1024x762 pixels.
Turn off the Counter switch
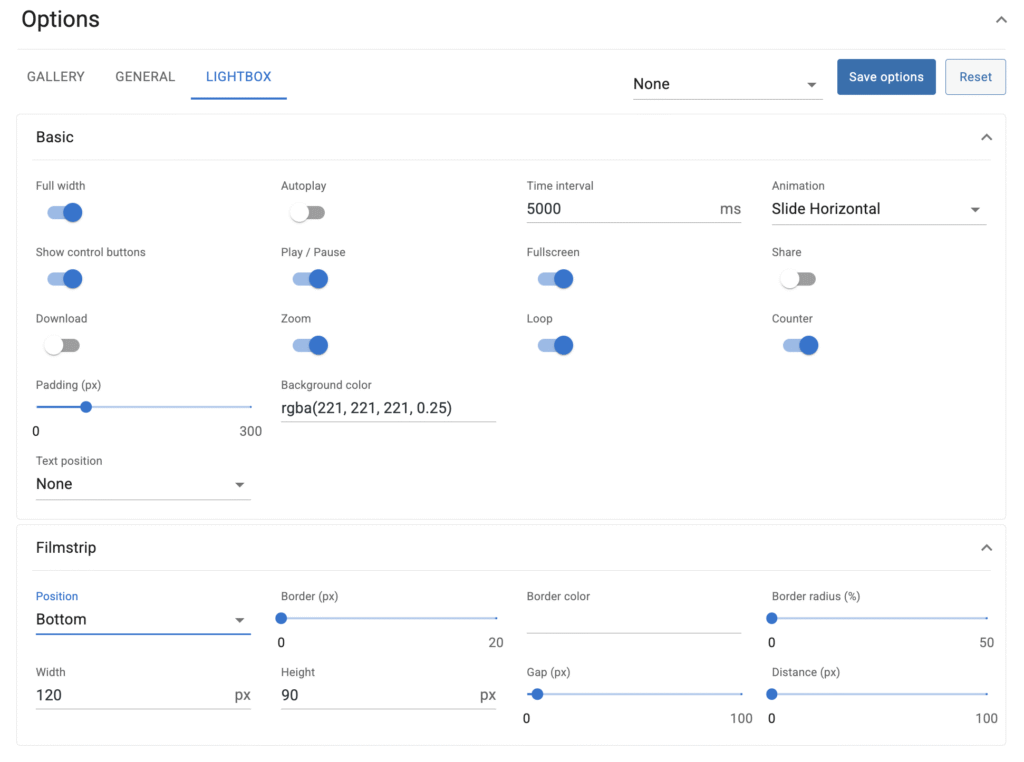[x=801, y=346]
